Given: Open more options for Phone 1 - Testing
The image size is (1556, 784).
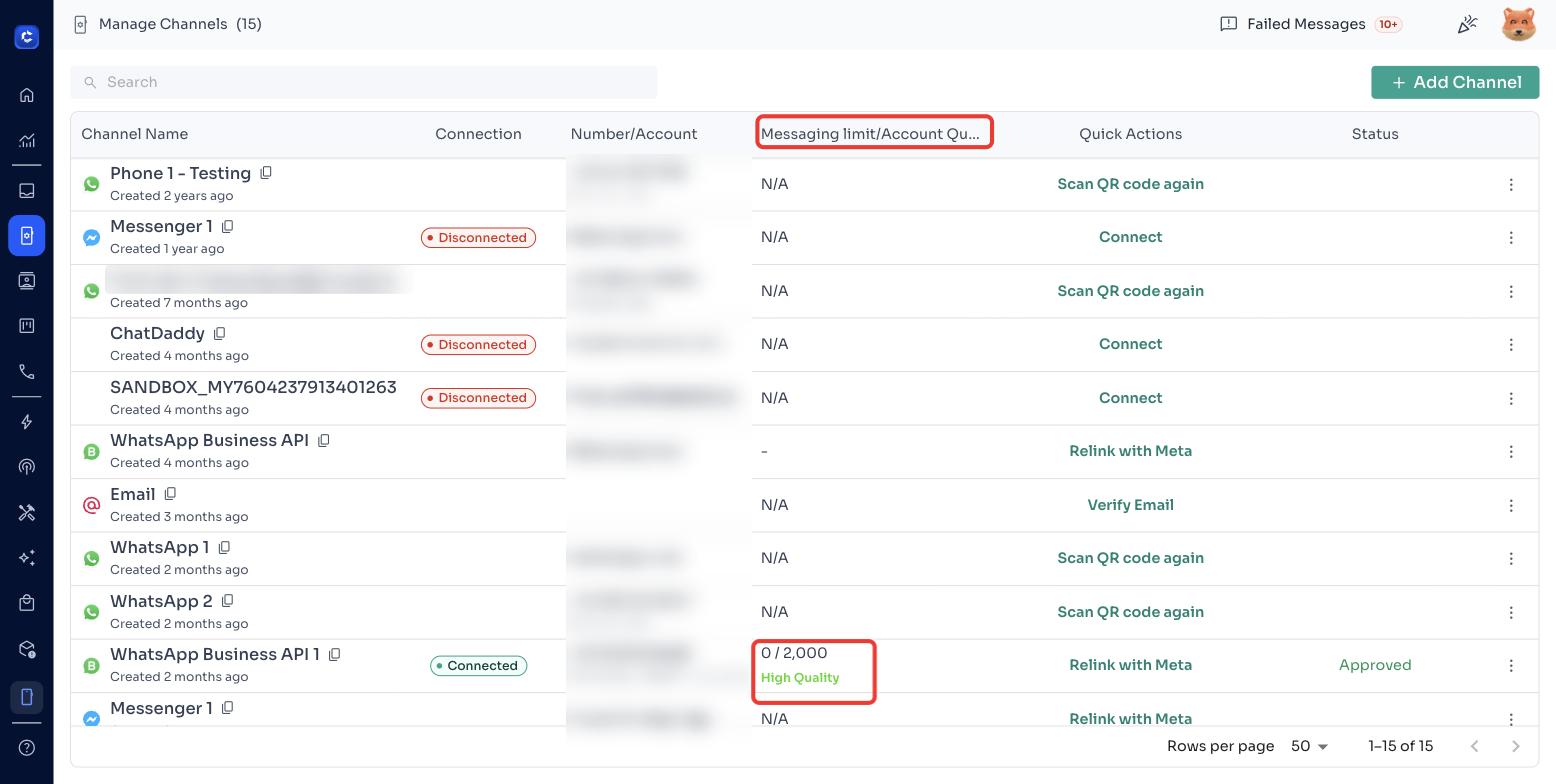Looking at the screenshot, I should (x=1511, y=184).
